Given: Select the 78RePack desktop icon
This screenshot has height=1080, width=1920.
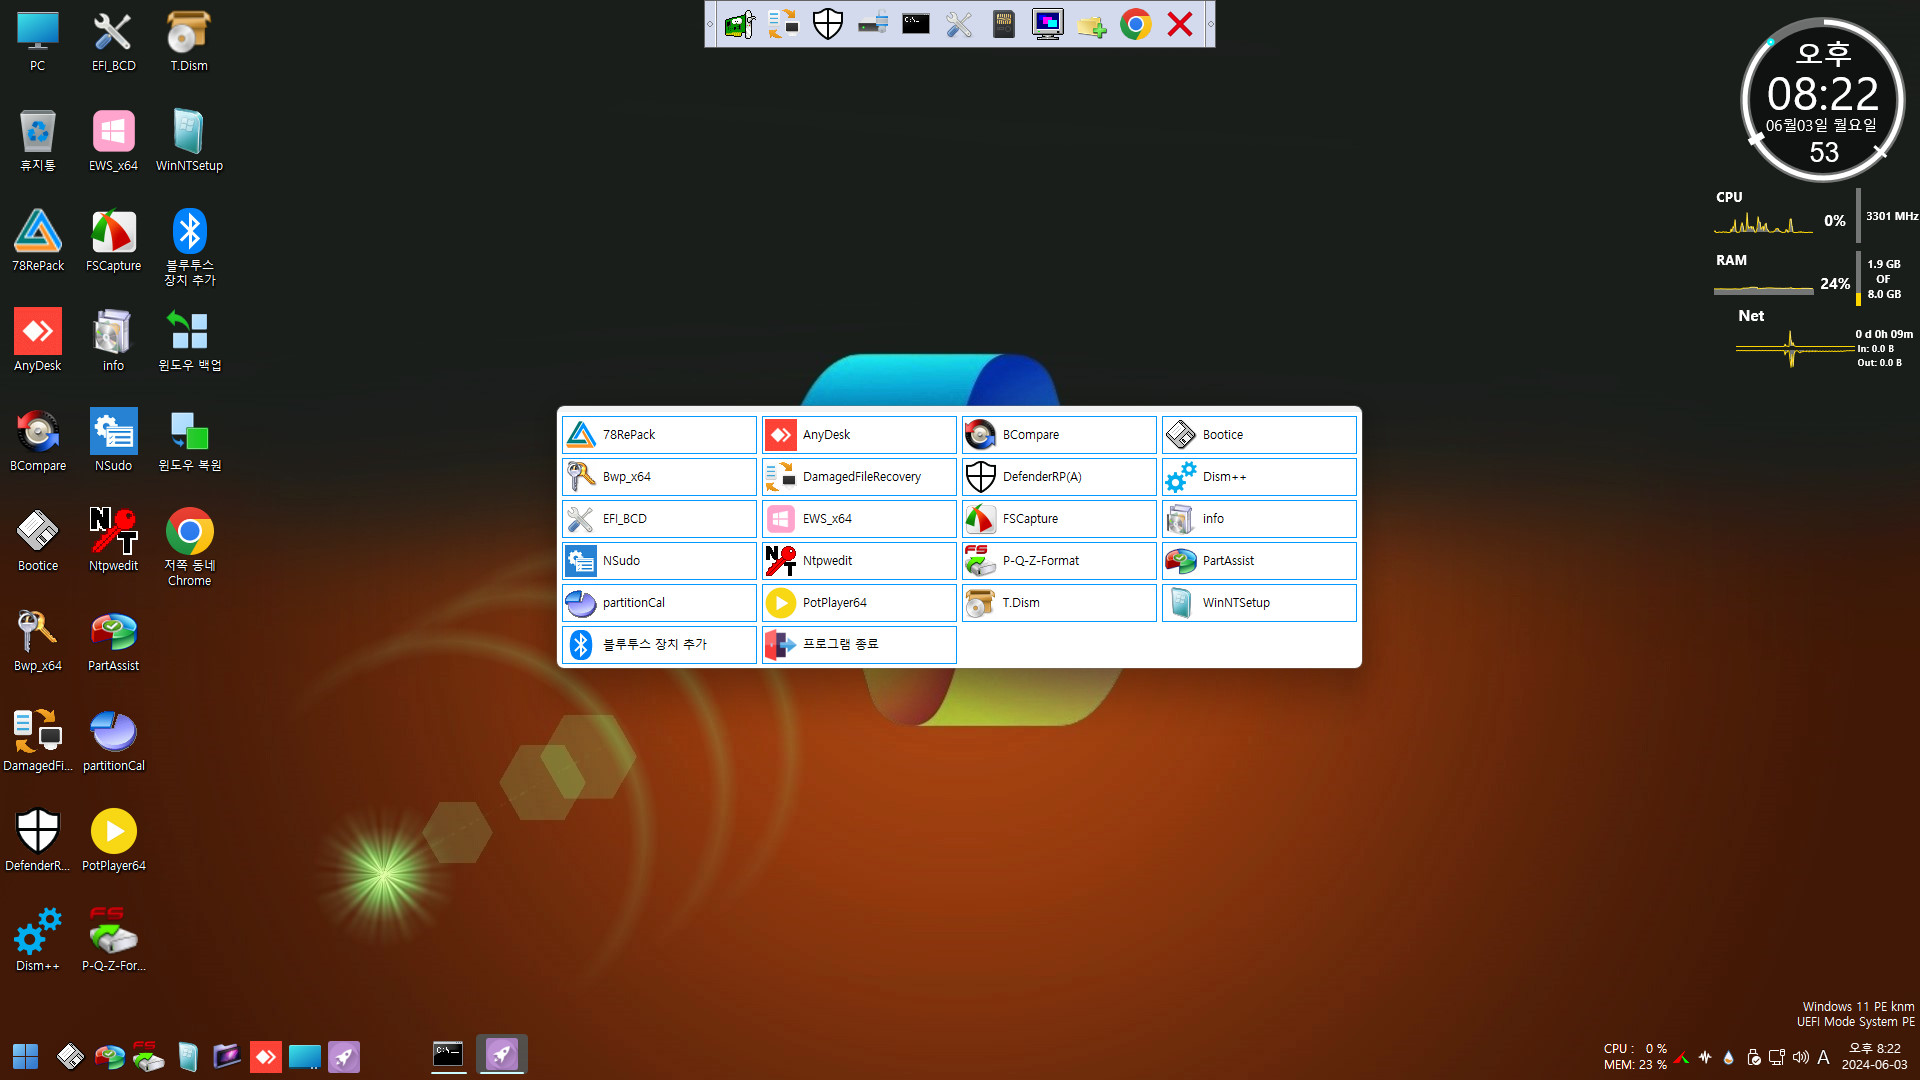Looking at the screenshot, I should 38,241.
